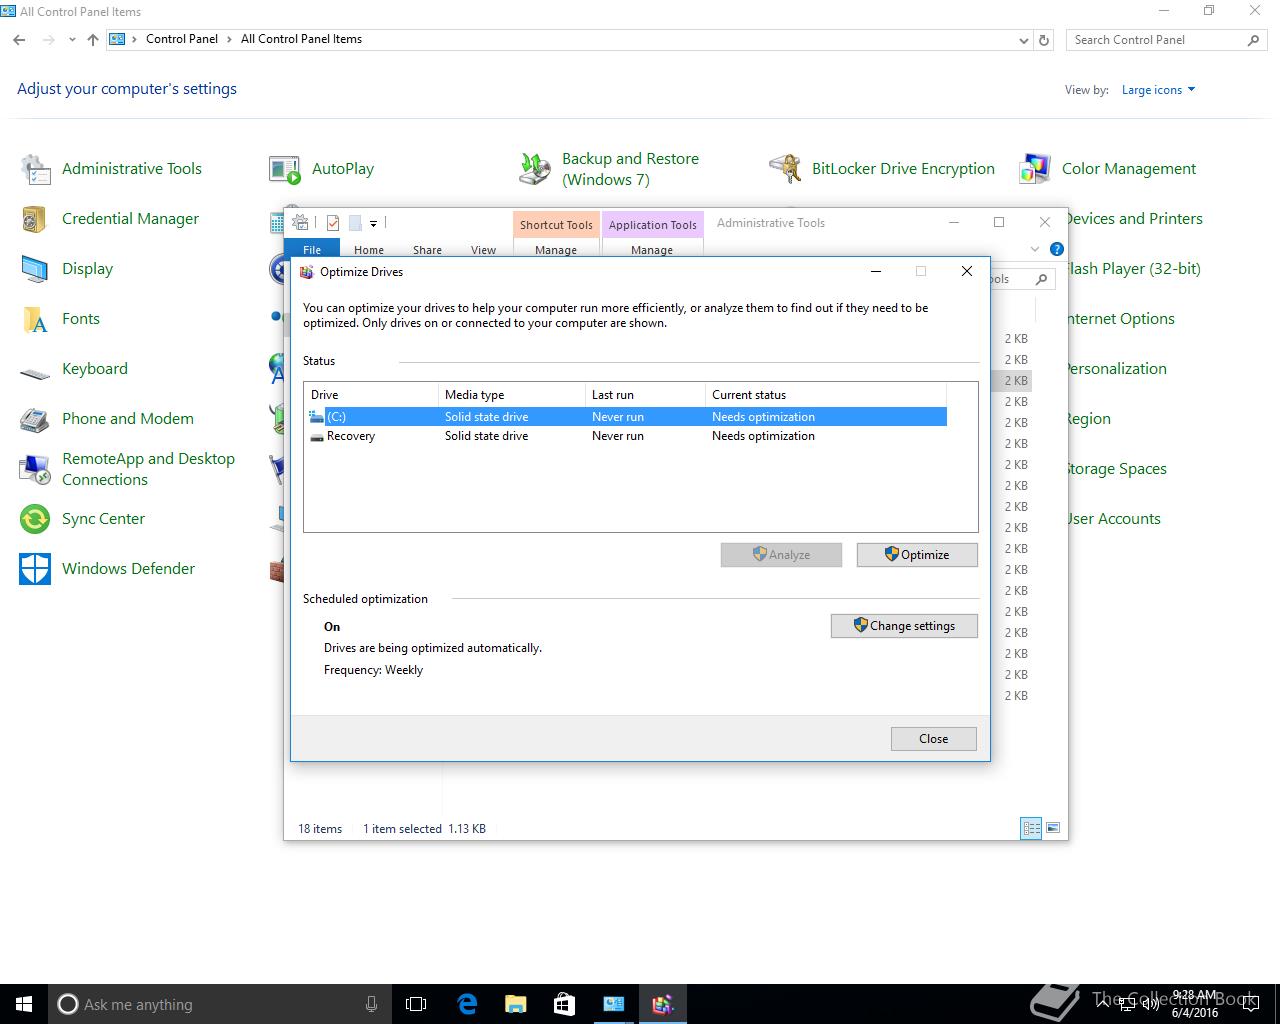Open Storage Spaces item

pyautogui.click(x=1116, y=468)
